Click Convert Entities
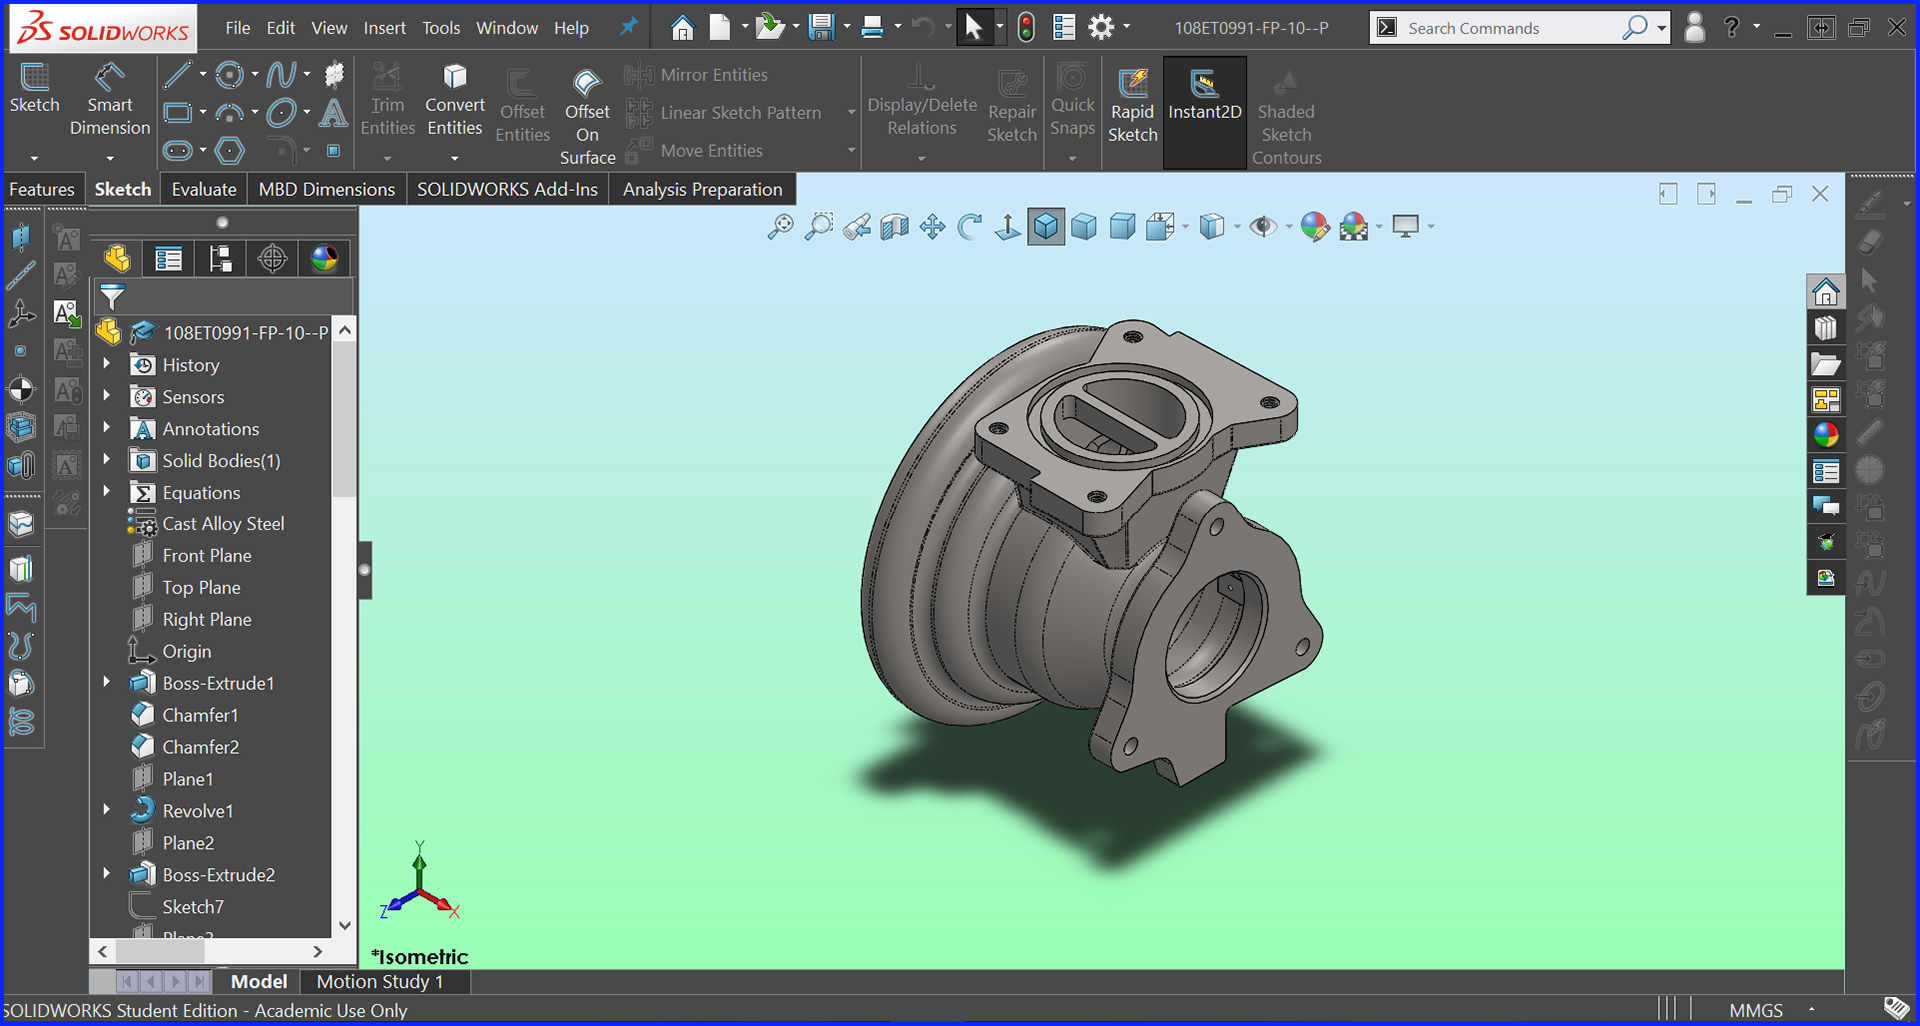This screenshot has height=1026, width=1920. [455, 100]
